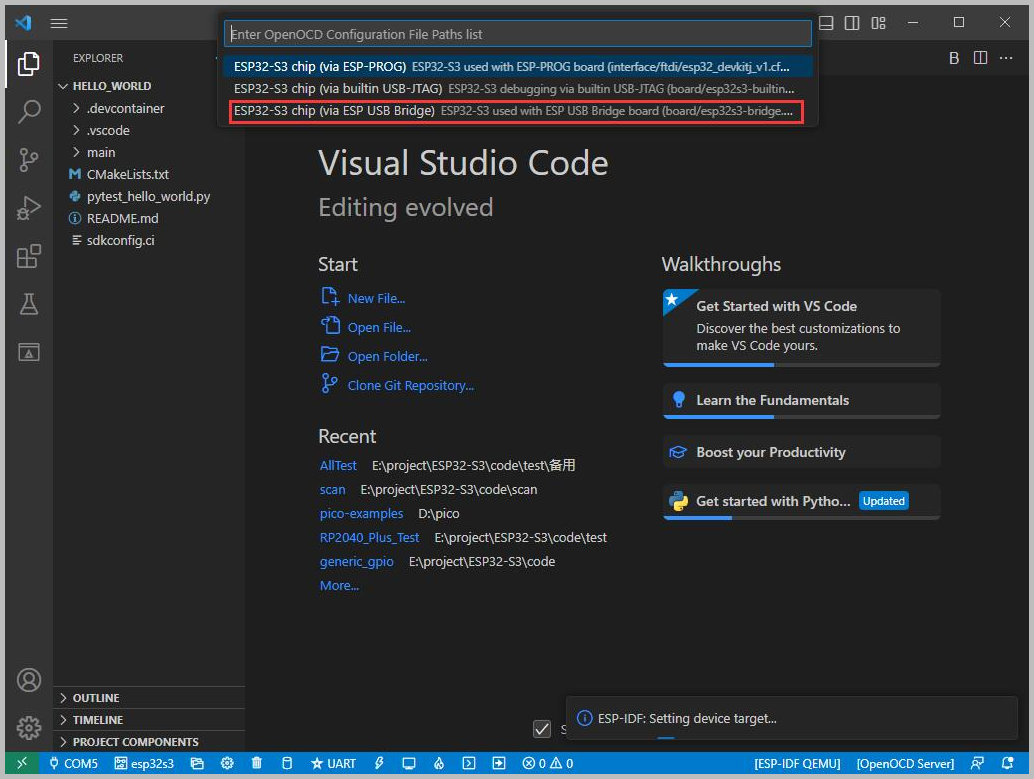Expand the .devcontainer folder

[124, 108]
